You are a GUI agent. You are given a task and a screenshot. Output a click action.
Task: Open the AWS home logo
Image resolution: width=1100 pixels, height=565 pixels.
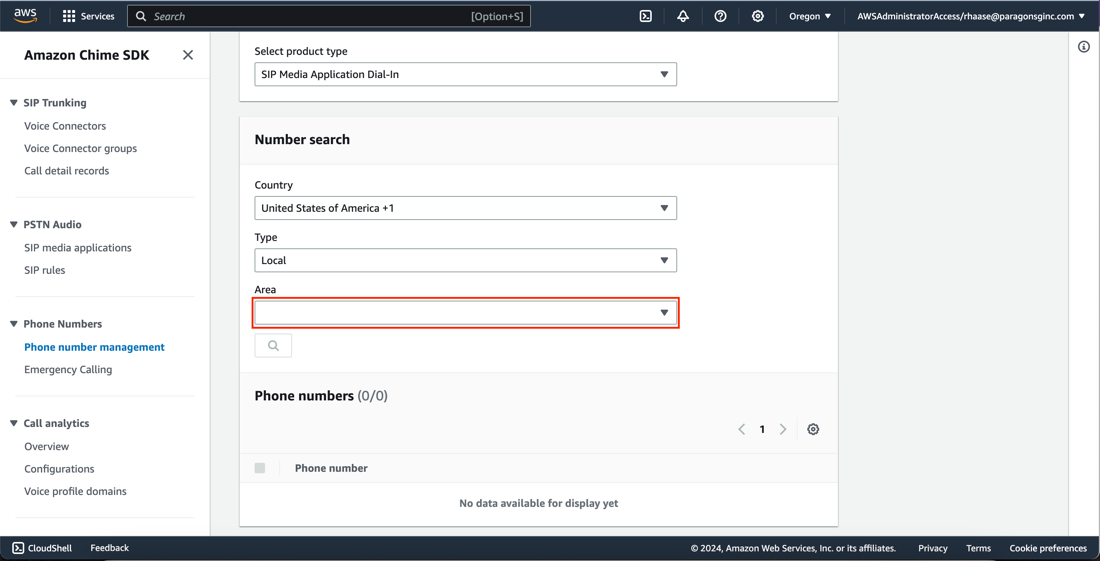(25, 15)
